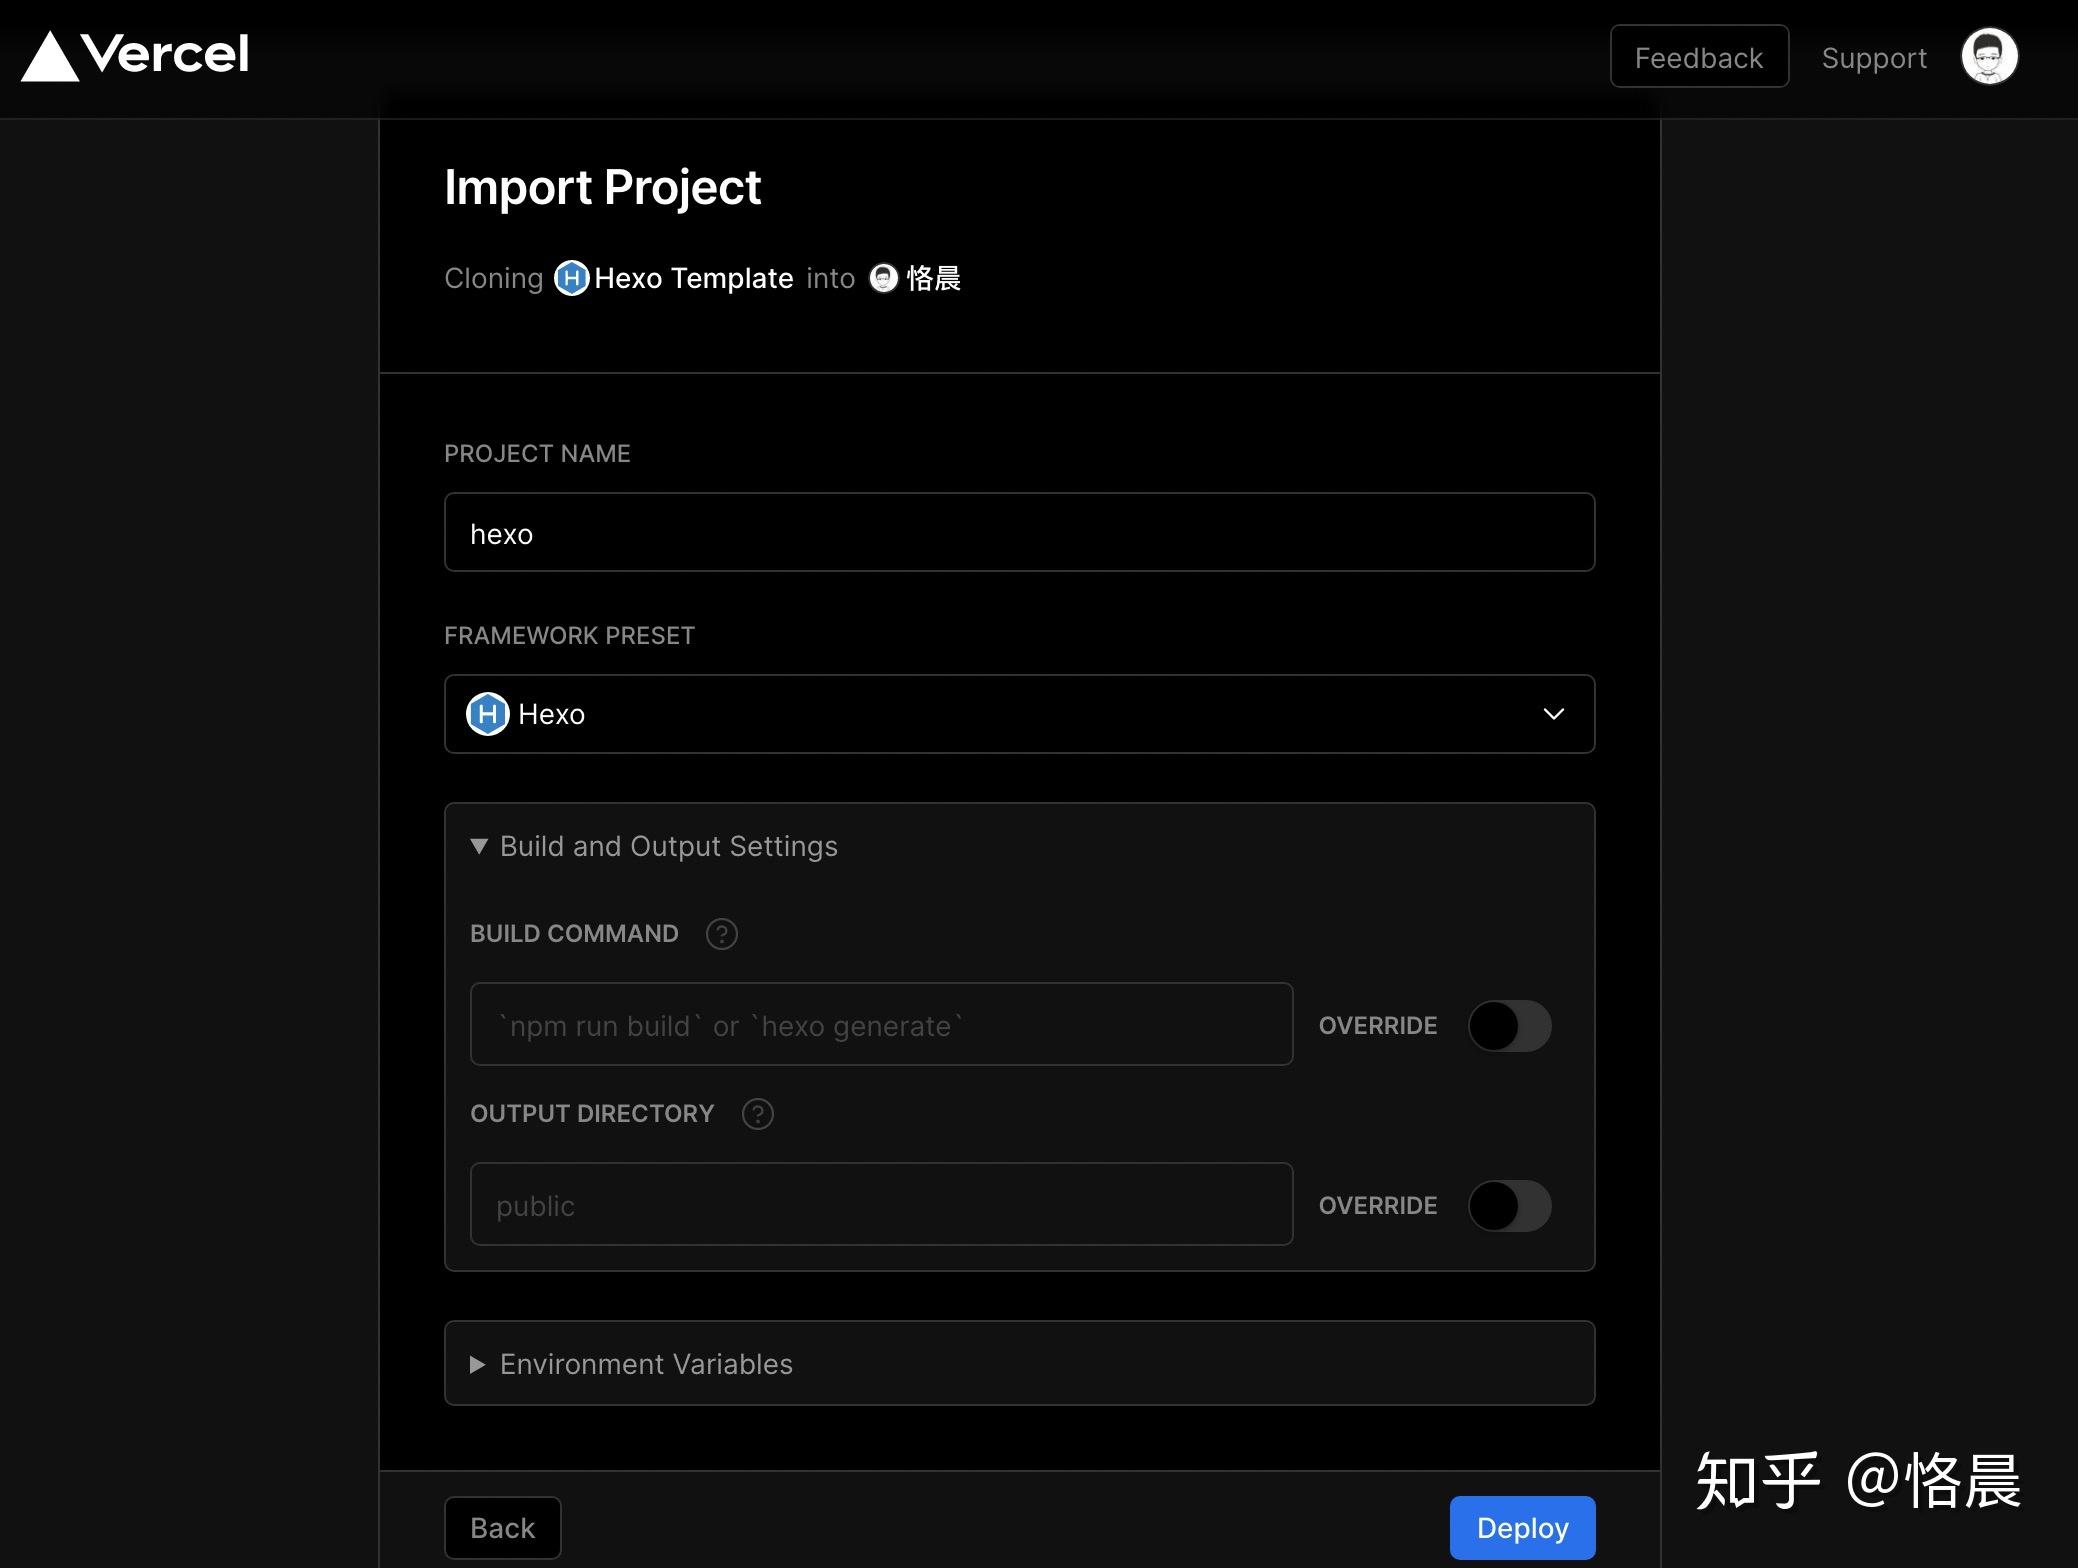Click the Hexo Template link text
Screen dimensions: 2078x1568
693,278
